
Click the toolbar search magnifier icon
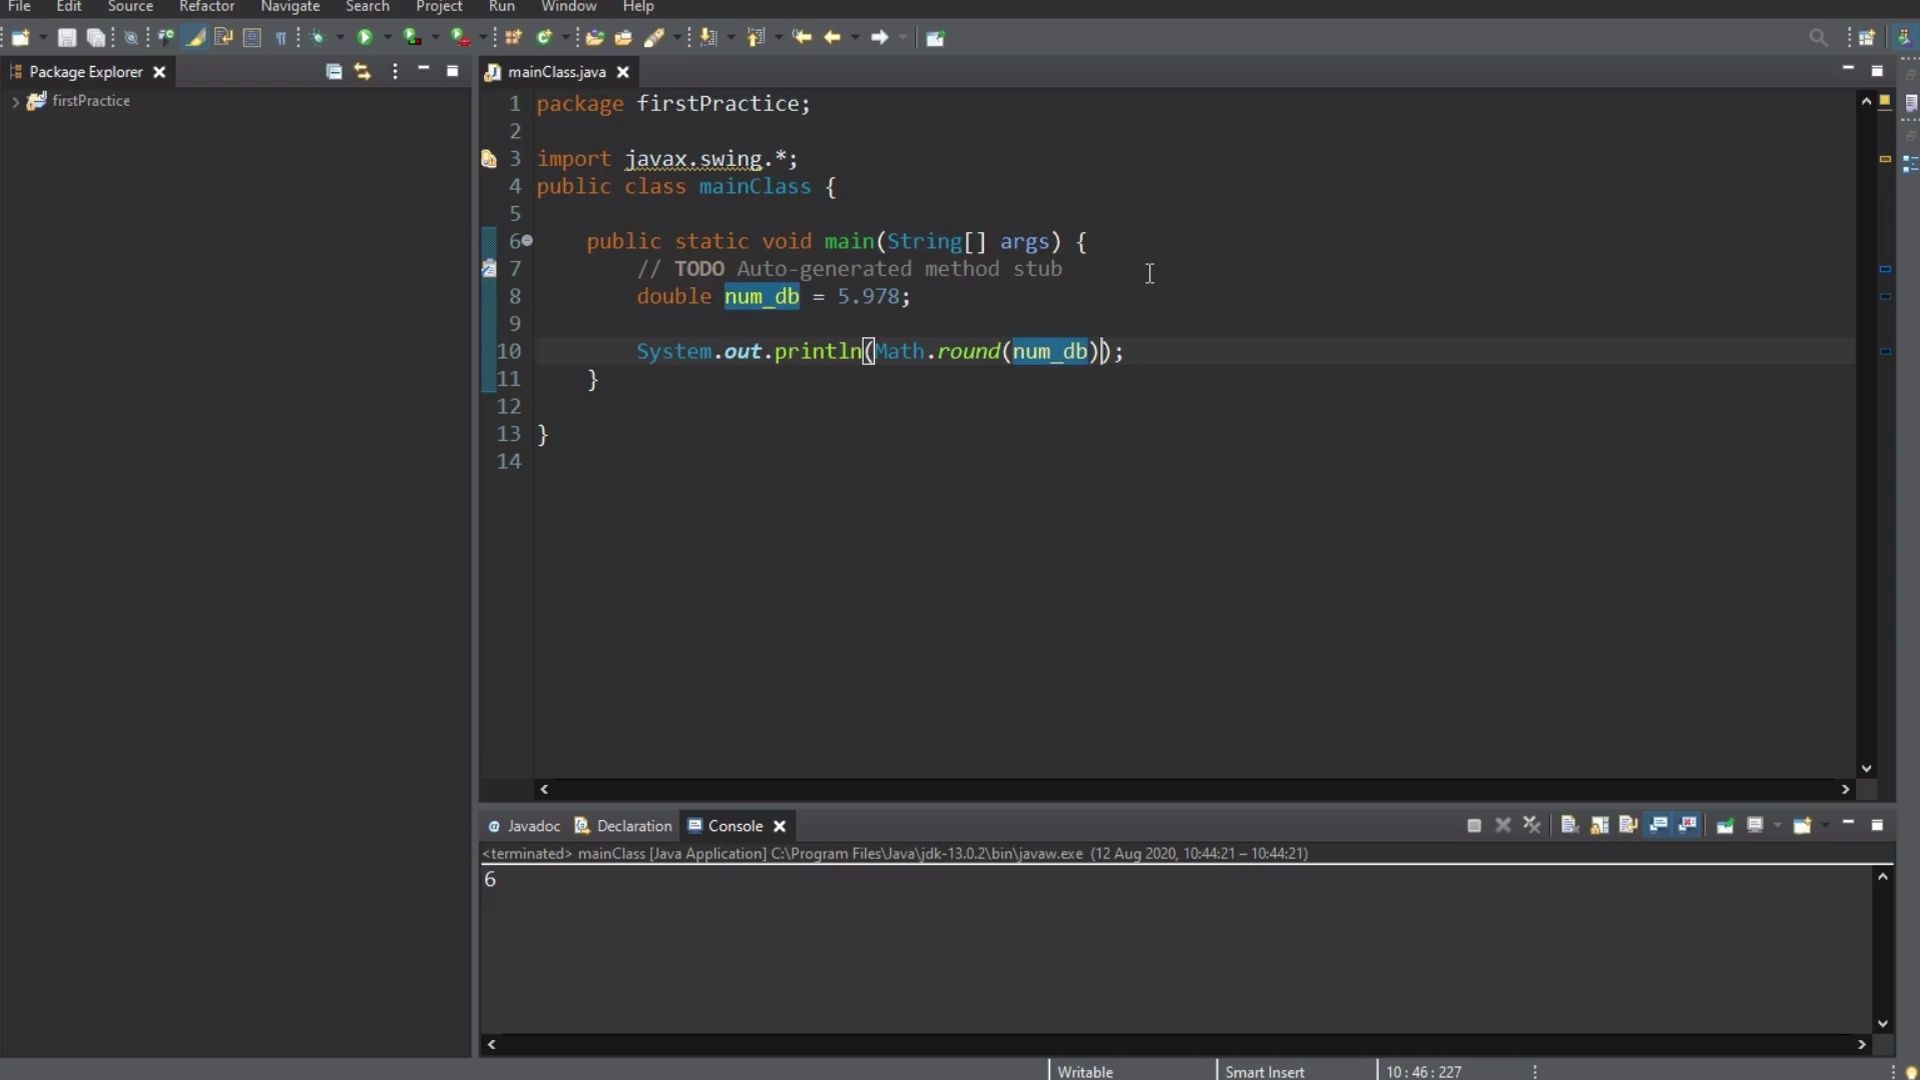pos(1818,38)
